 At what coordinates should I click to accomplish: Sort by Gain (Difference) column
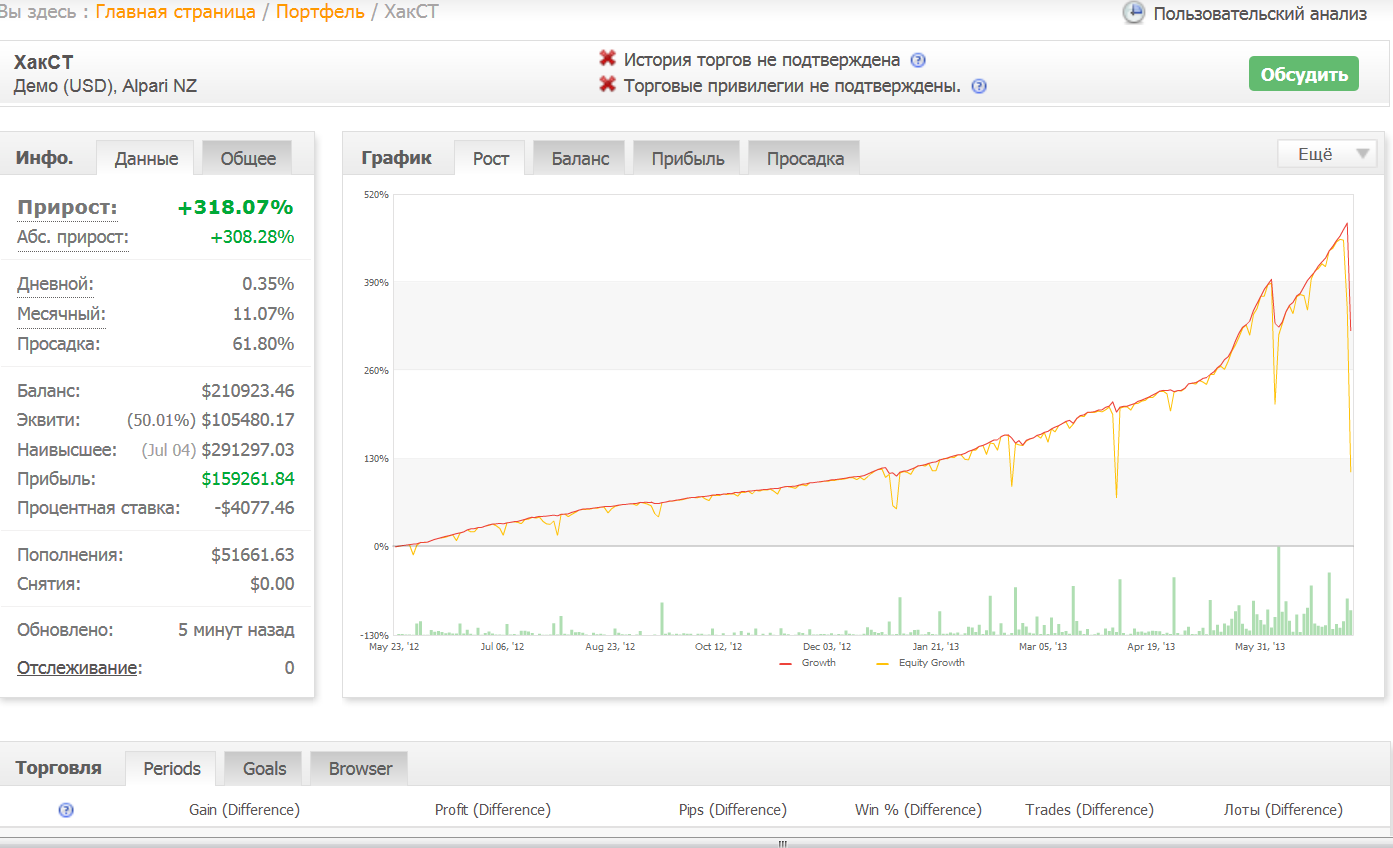pos(244,810)
